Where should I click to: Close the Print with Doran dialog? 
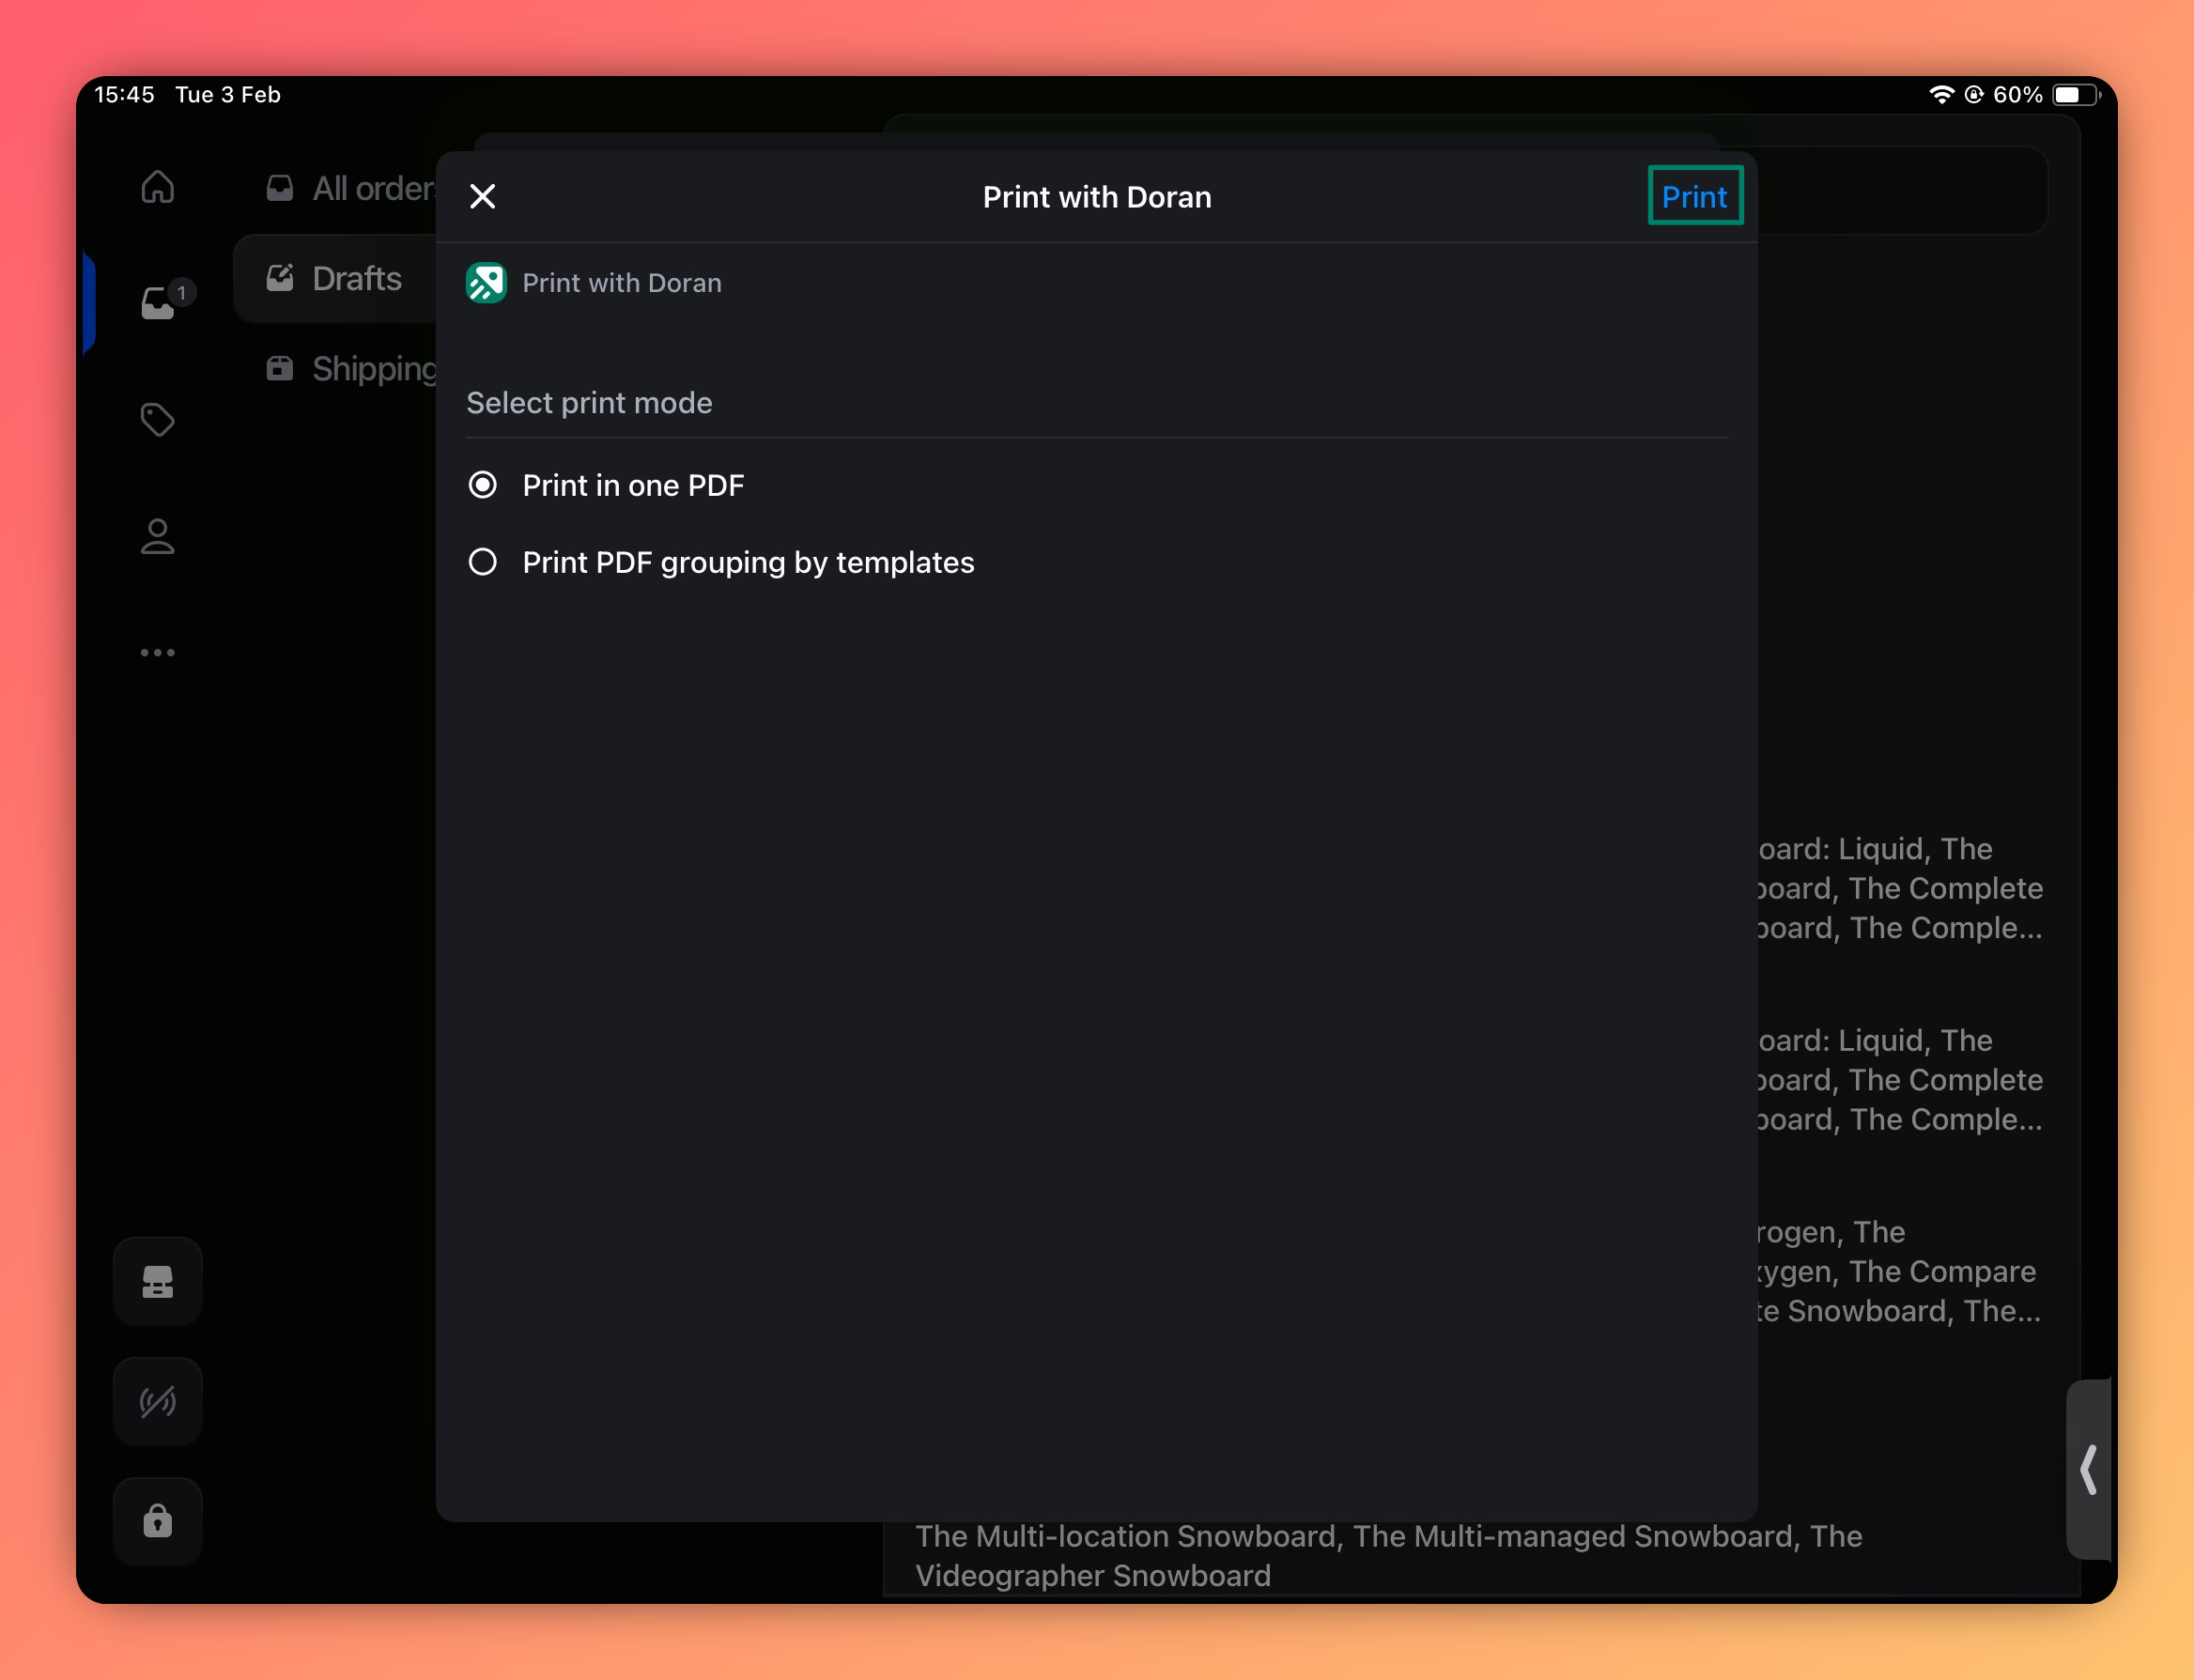(483, 197)
